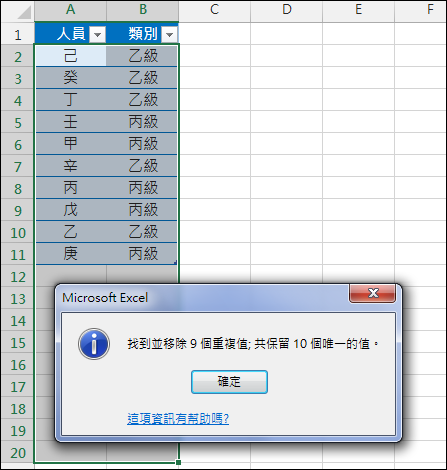Select 丙級 cell in row 11
Viewport: 447px width, 470px height.
click(142, 254)
